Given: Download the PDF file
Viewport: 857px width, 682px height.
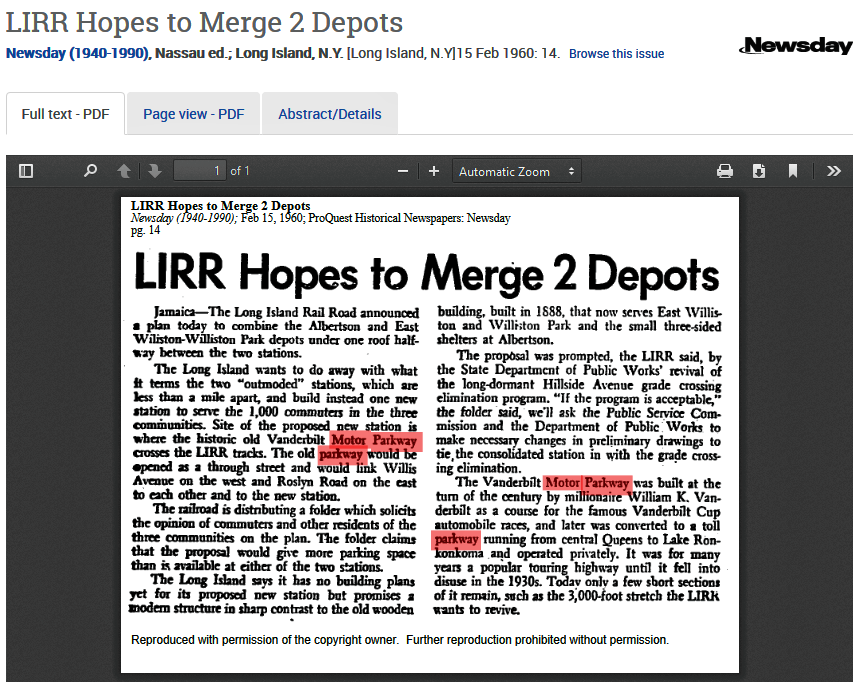Looking at the screenshot, I should click(759, 171).
